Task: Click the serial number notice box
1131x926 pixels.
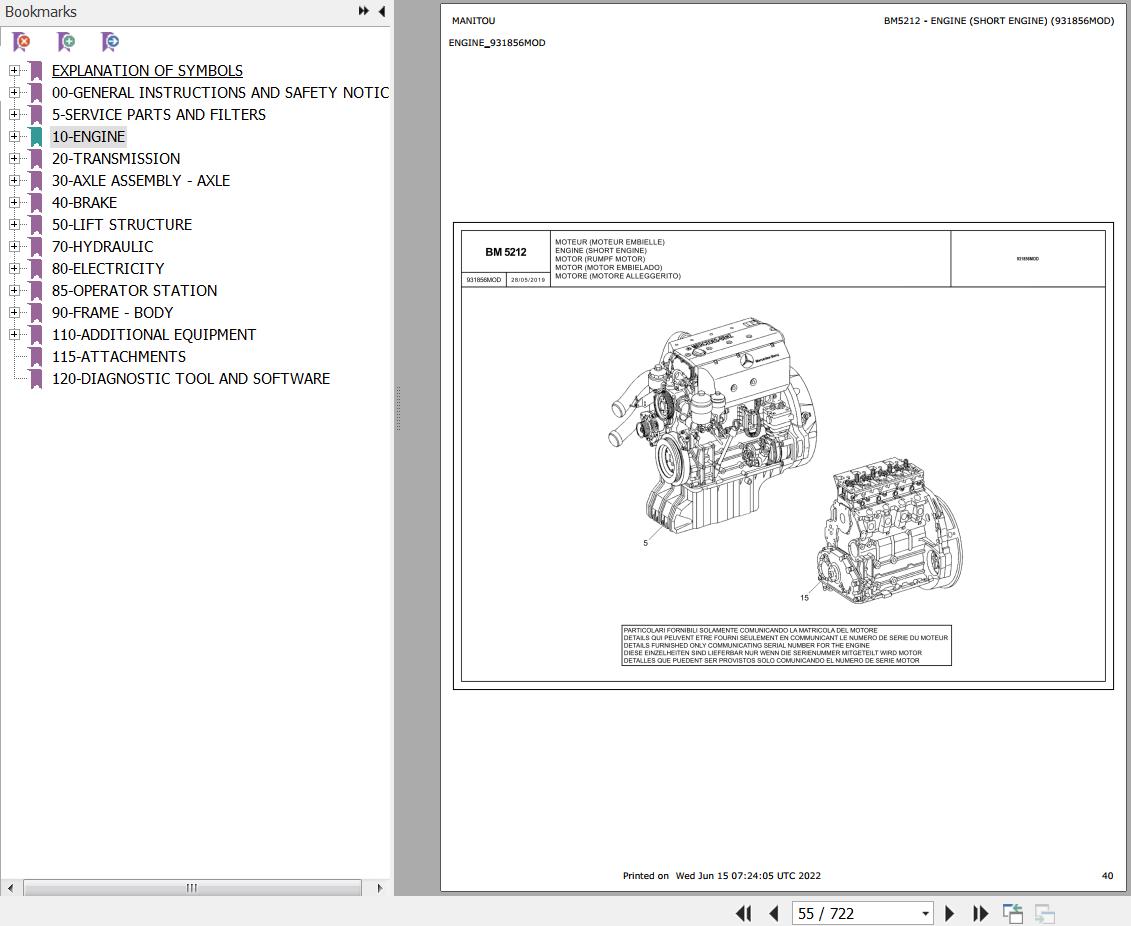Action: [x=786, y=645]
